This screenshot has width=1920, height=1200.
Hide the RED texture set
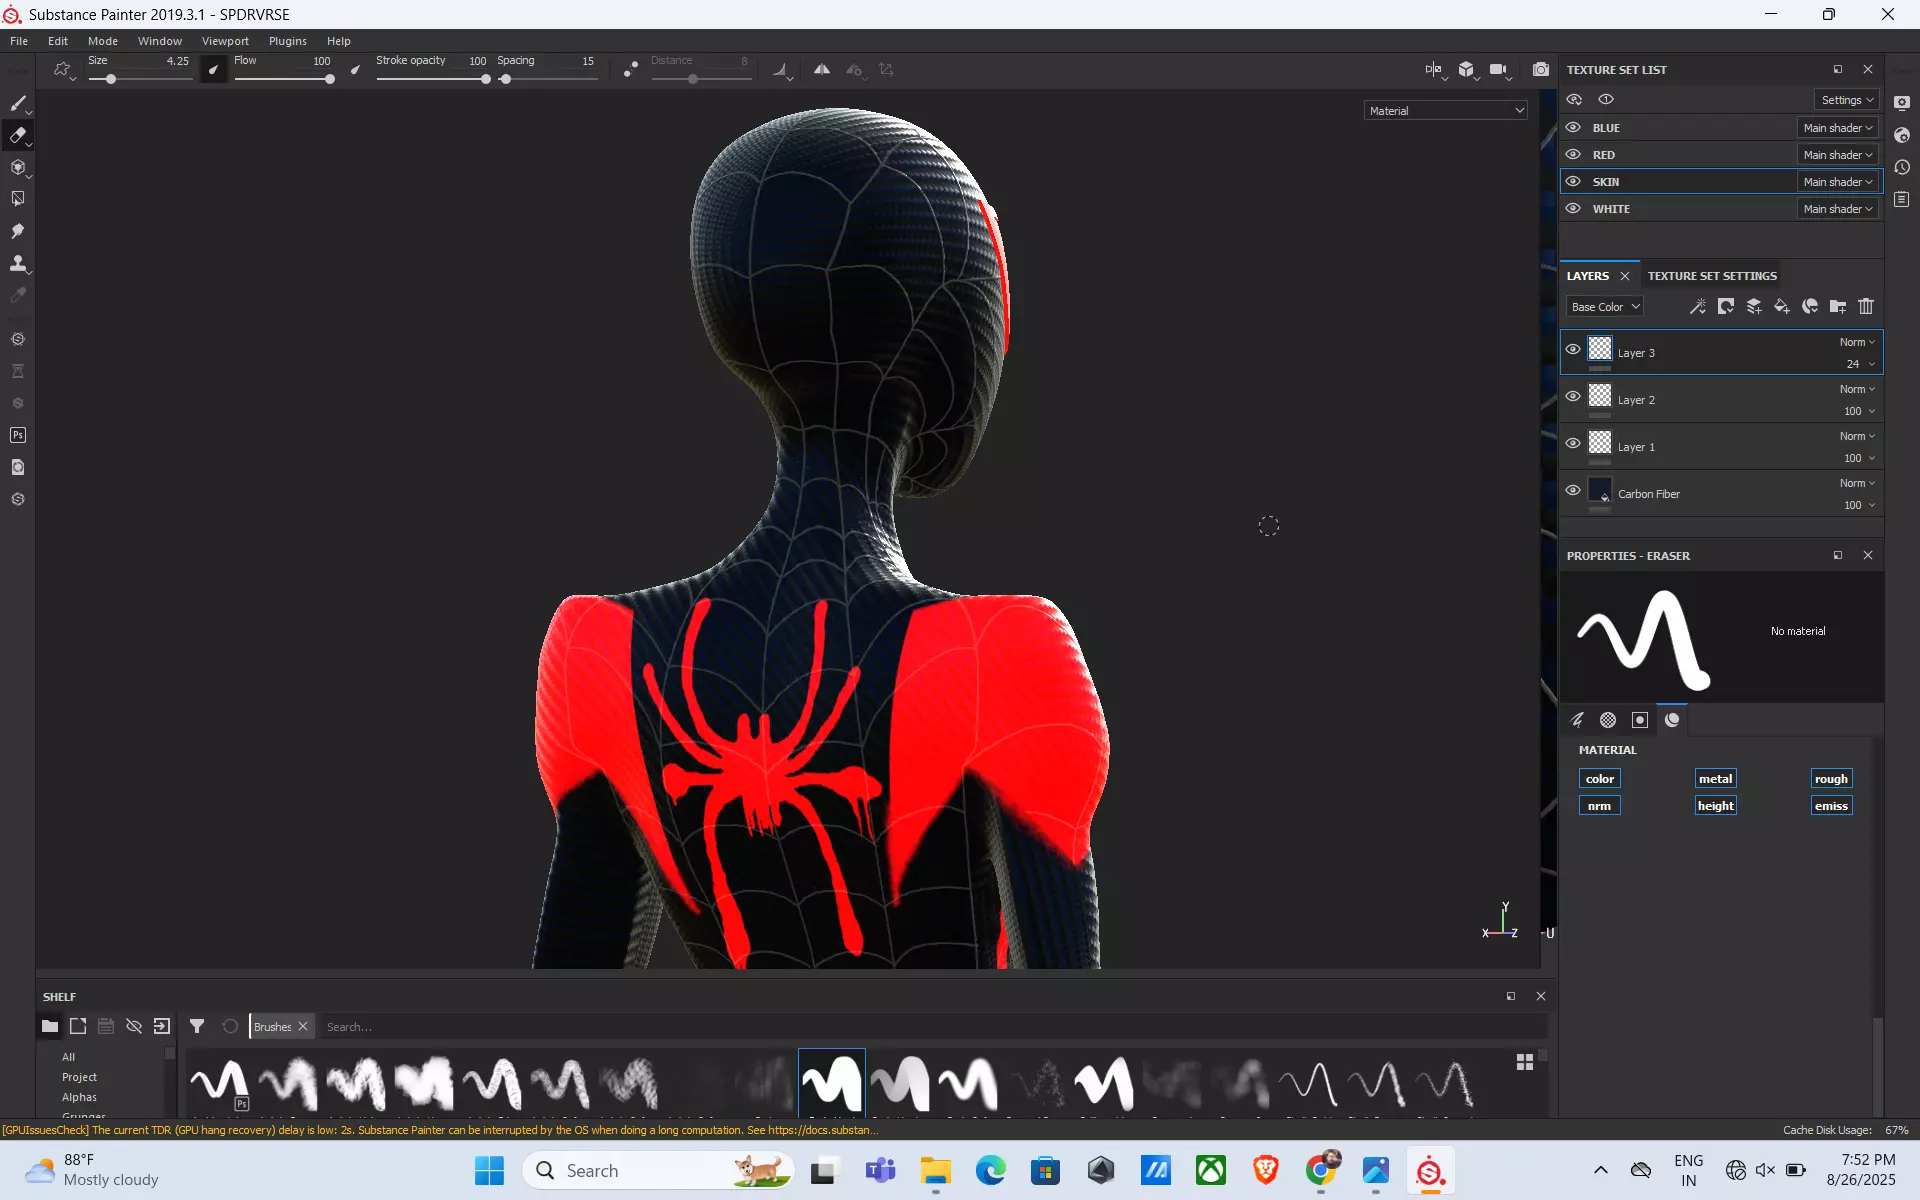(1573, 155)
